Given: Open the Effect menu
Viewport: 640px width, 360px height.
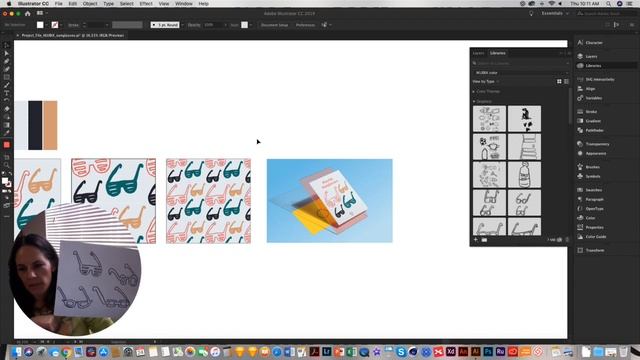Looking at the screenshot, I should [x=146, y=4].
